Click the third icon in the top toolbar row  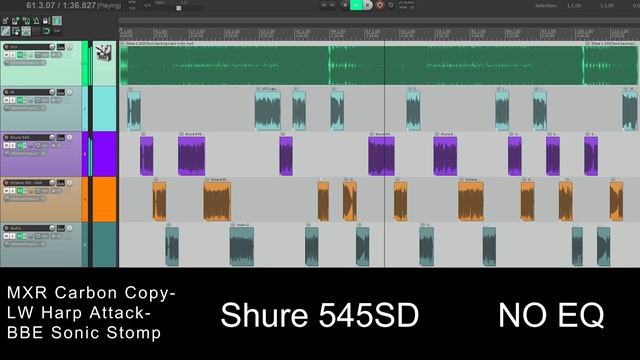click(26, 21)
